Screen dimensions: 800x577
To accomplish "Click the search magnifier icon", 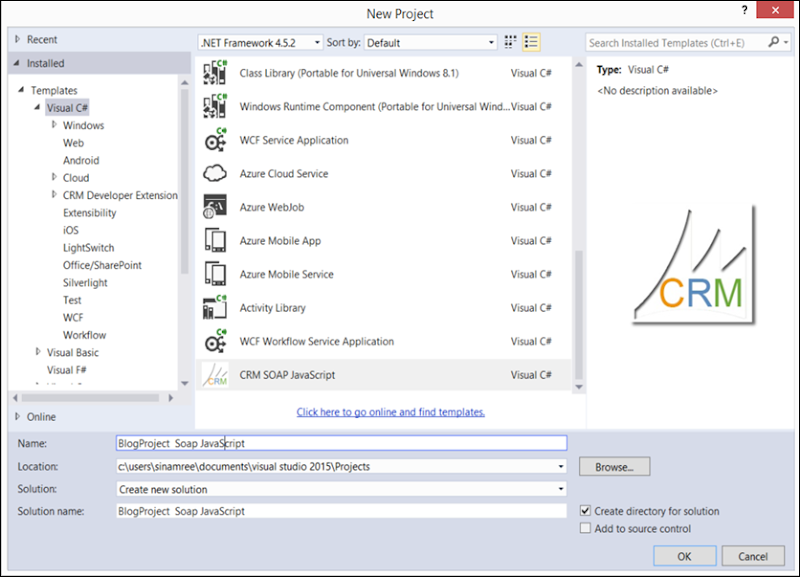I will [x=774, y=42].
